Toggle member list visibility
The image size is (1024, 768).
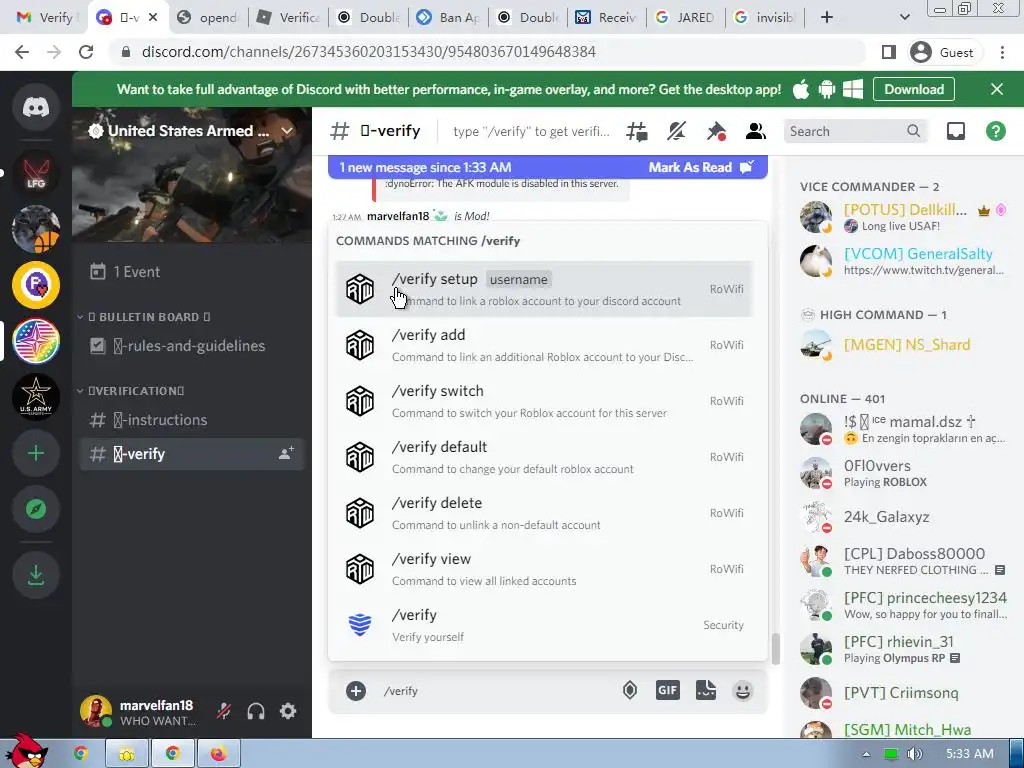coord(756,131)
